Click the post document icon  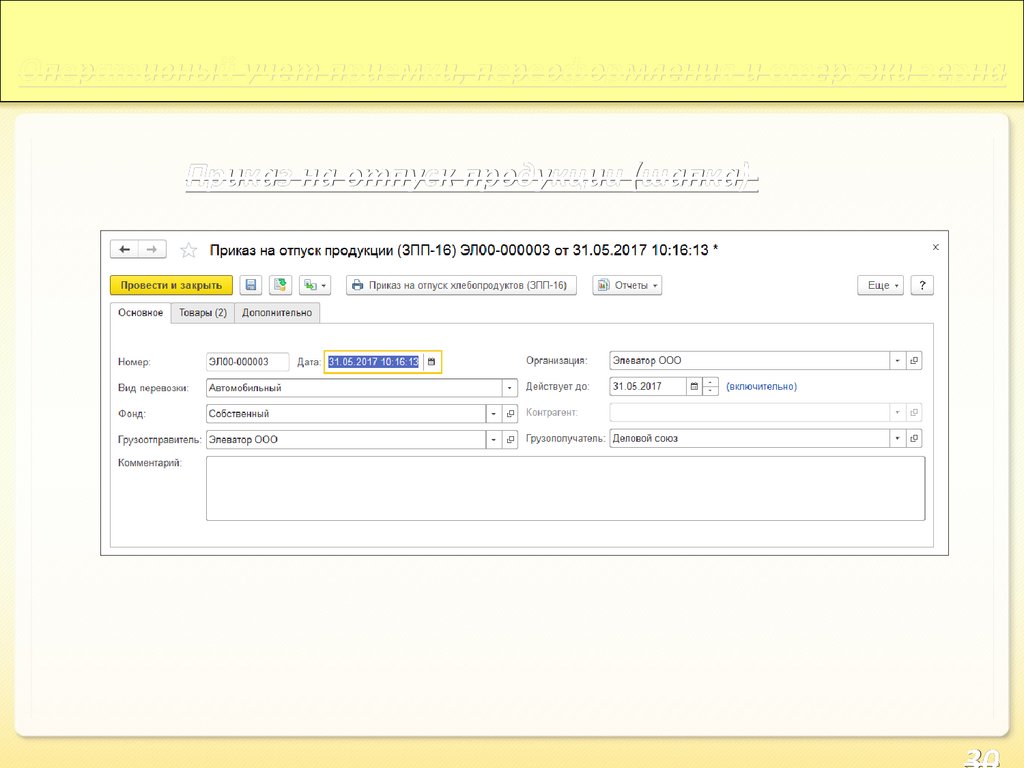click(281, 285)
